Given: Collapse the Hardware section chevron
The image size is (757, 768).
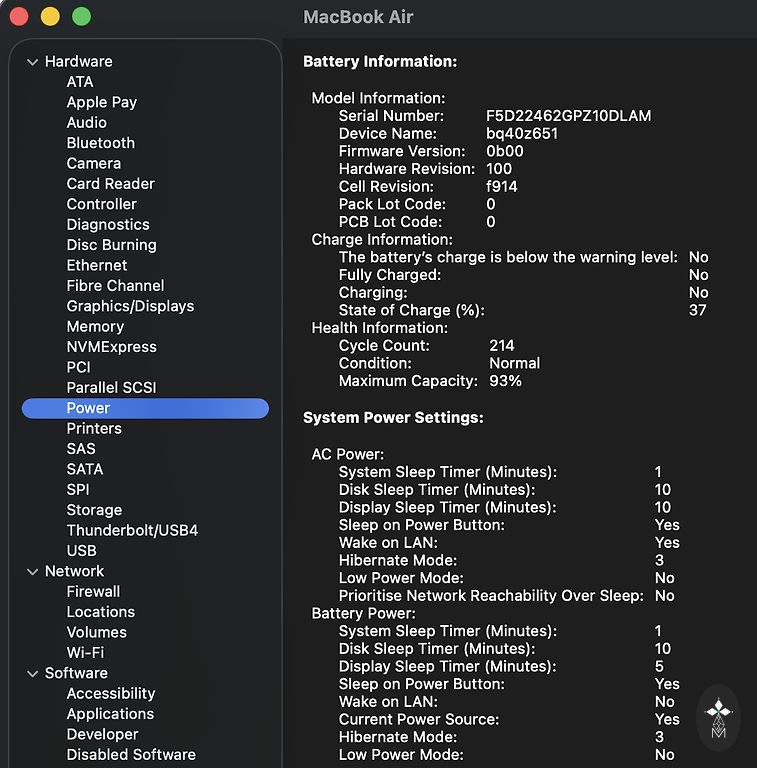Looking at the screenshot, I should [33, 62].
